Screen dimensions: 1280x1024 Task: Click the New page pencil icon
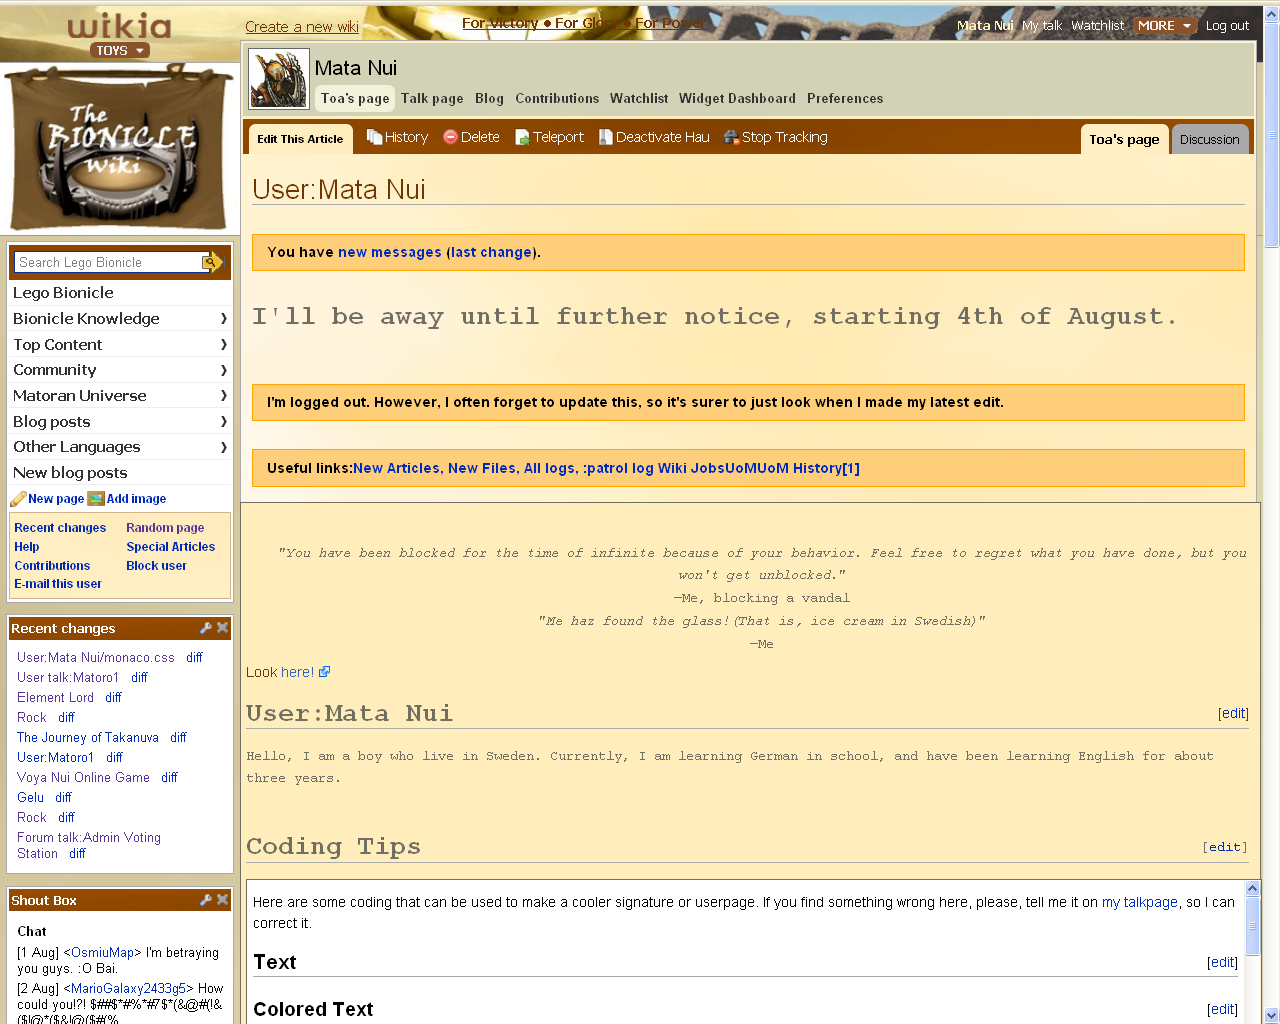pyautogui.click(x=18, y=499)
